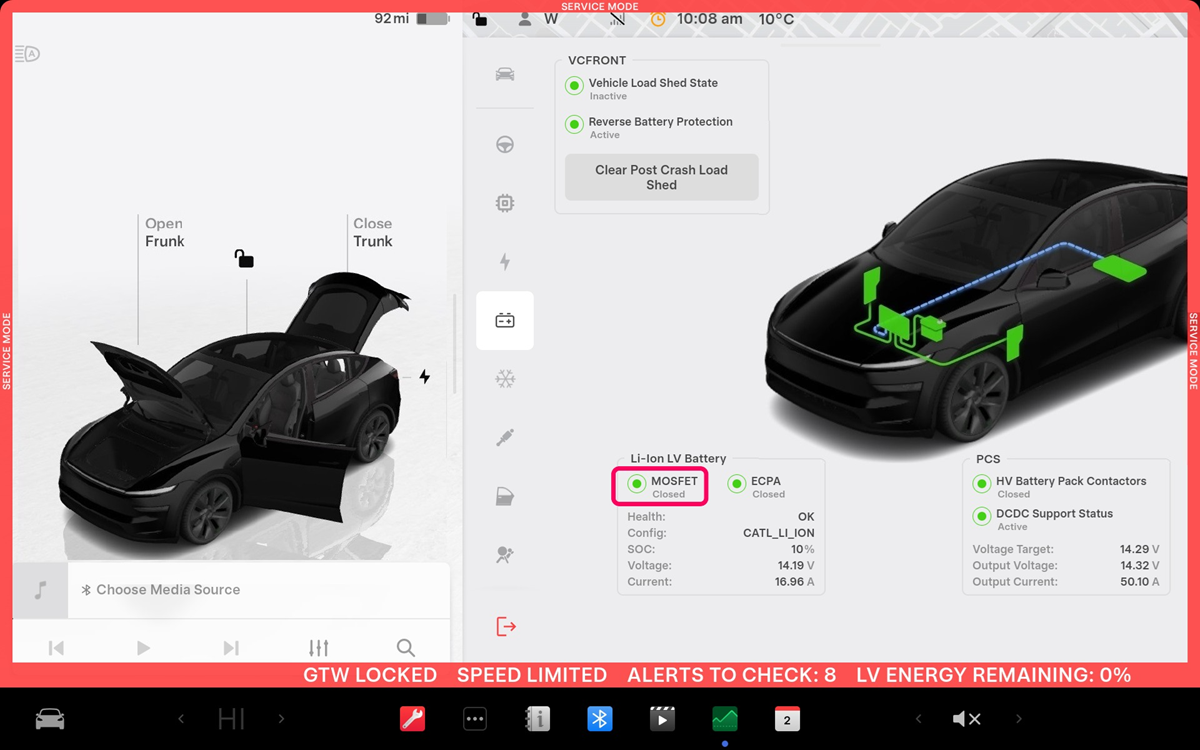
Task: Click the red exit service mode icon
Action: pos(506,627)
